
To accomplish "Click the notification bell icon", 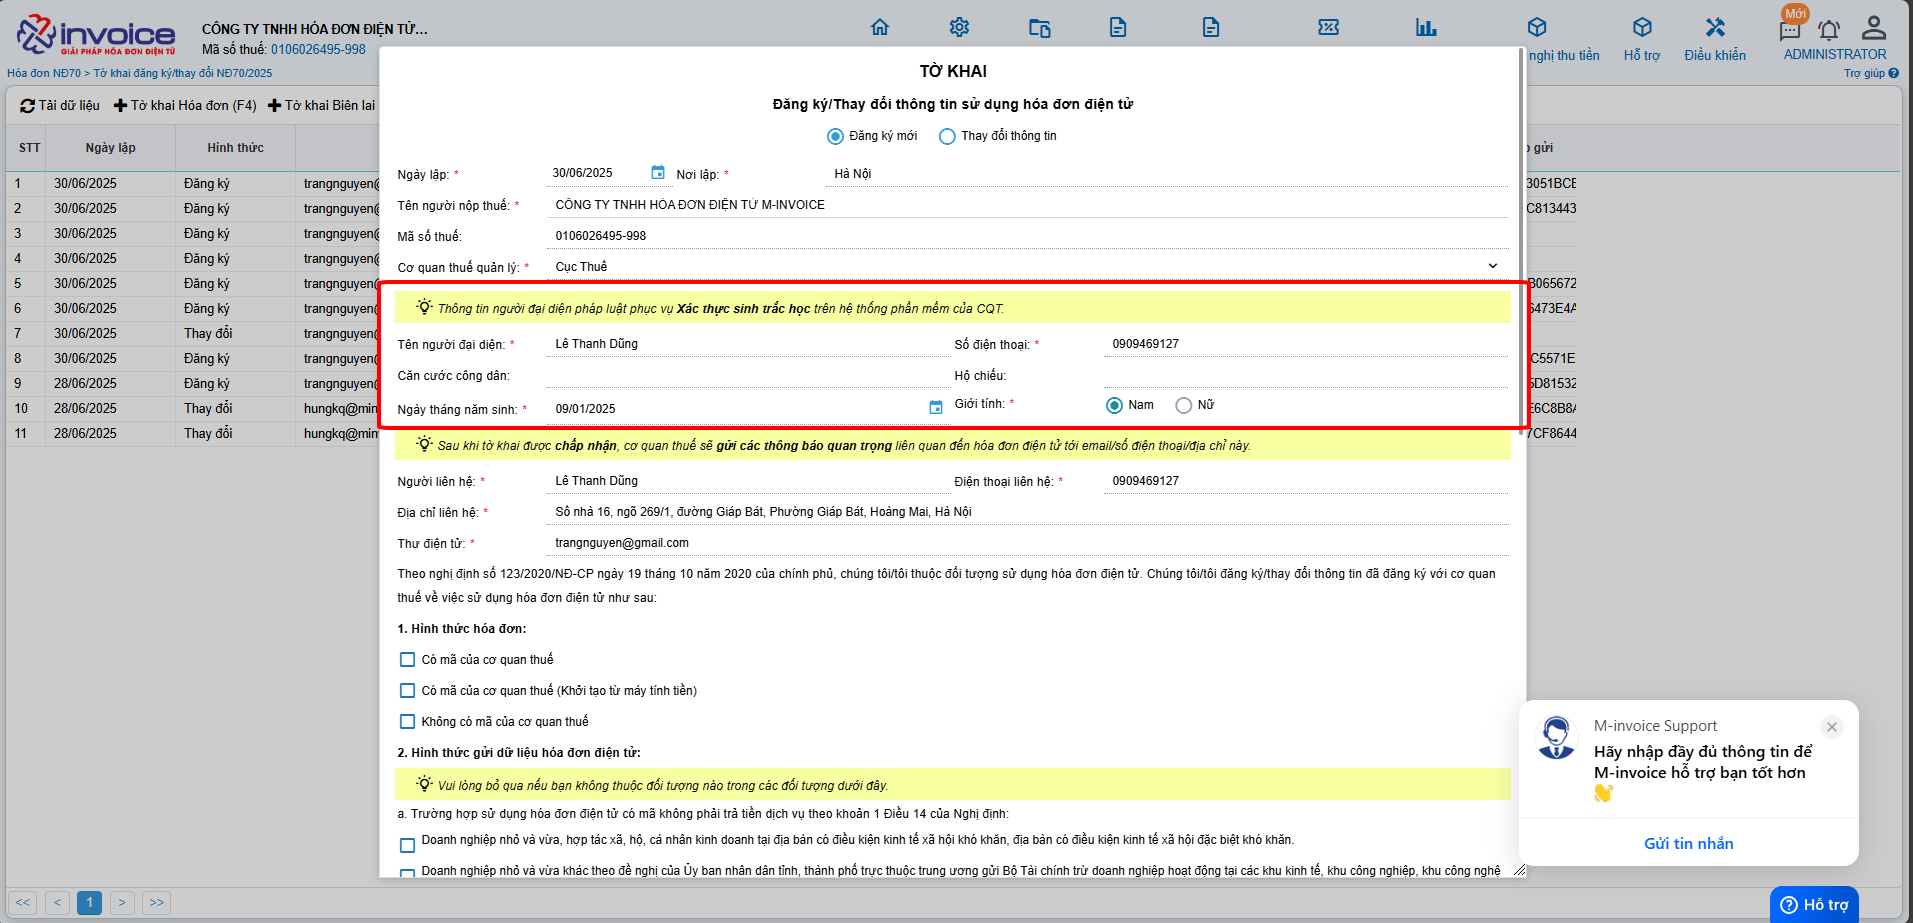I will point(1829,30).
